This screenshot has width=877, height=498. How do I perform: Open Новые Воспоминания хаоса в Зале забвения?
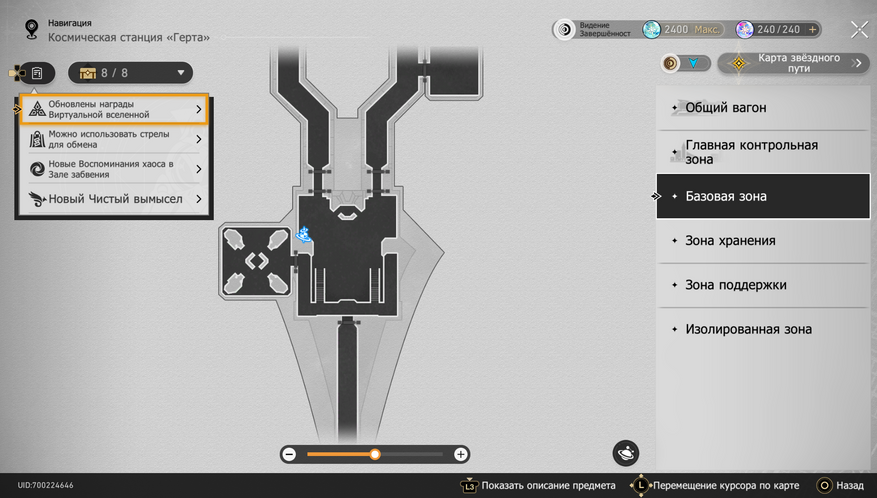114,169
